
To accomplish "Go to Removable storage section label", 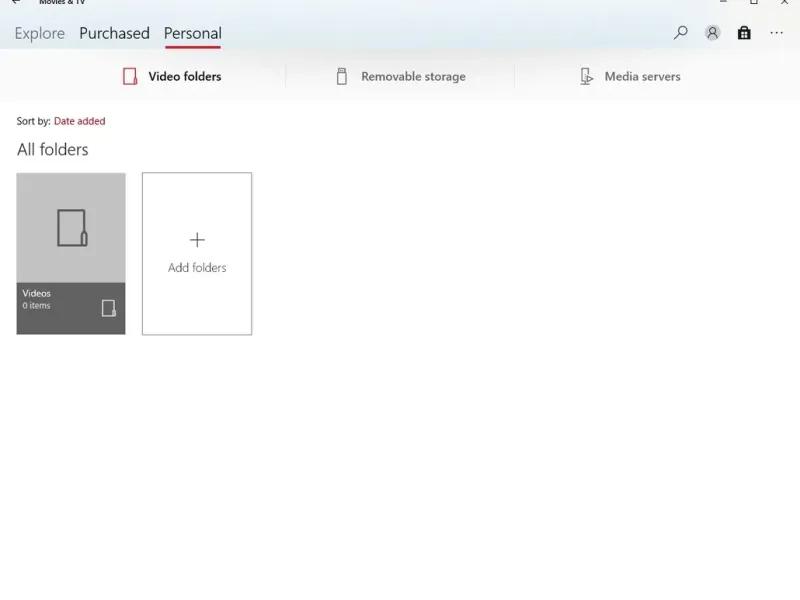I will pyautogui.click(x=413, y=77).
